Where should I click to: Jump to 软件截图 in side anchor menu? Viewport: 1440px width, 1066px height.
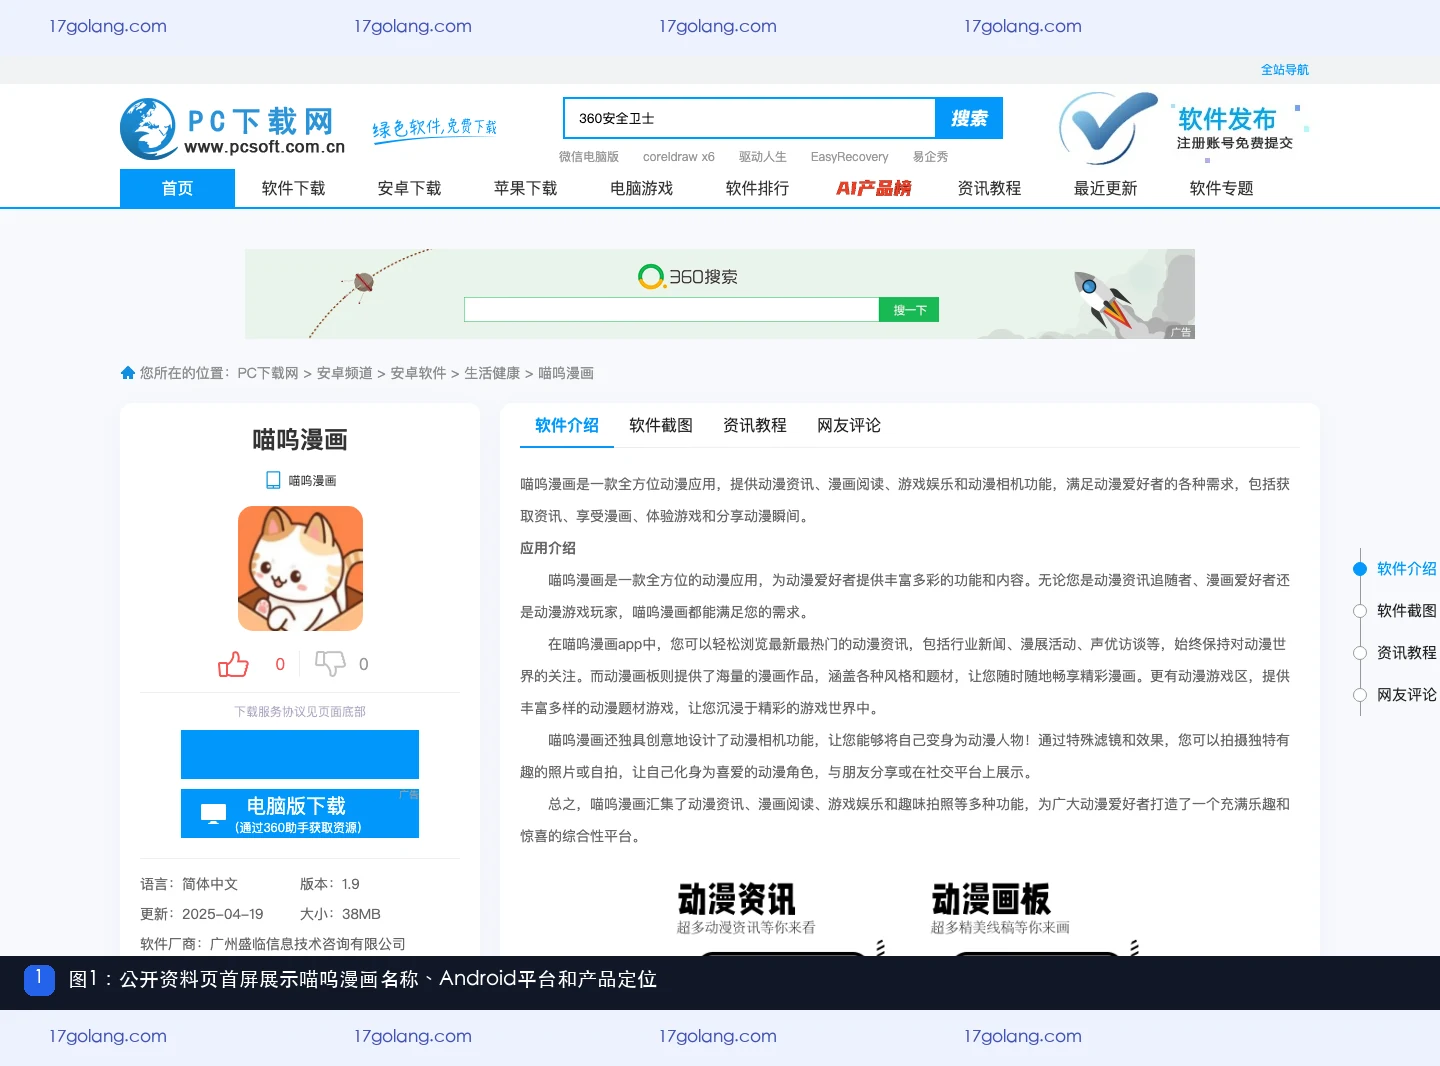[1407, 611]
